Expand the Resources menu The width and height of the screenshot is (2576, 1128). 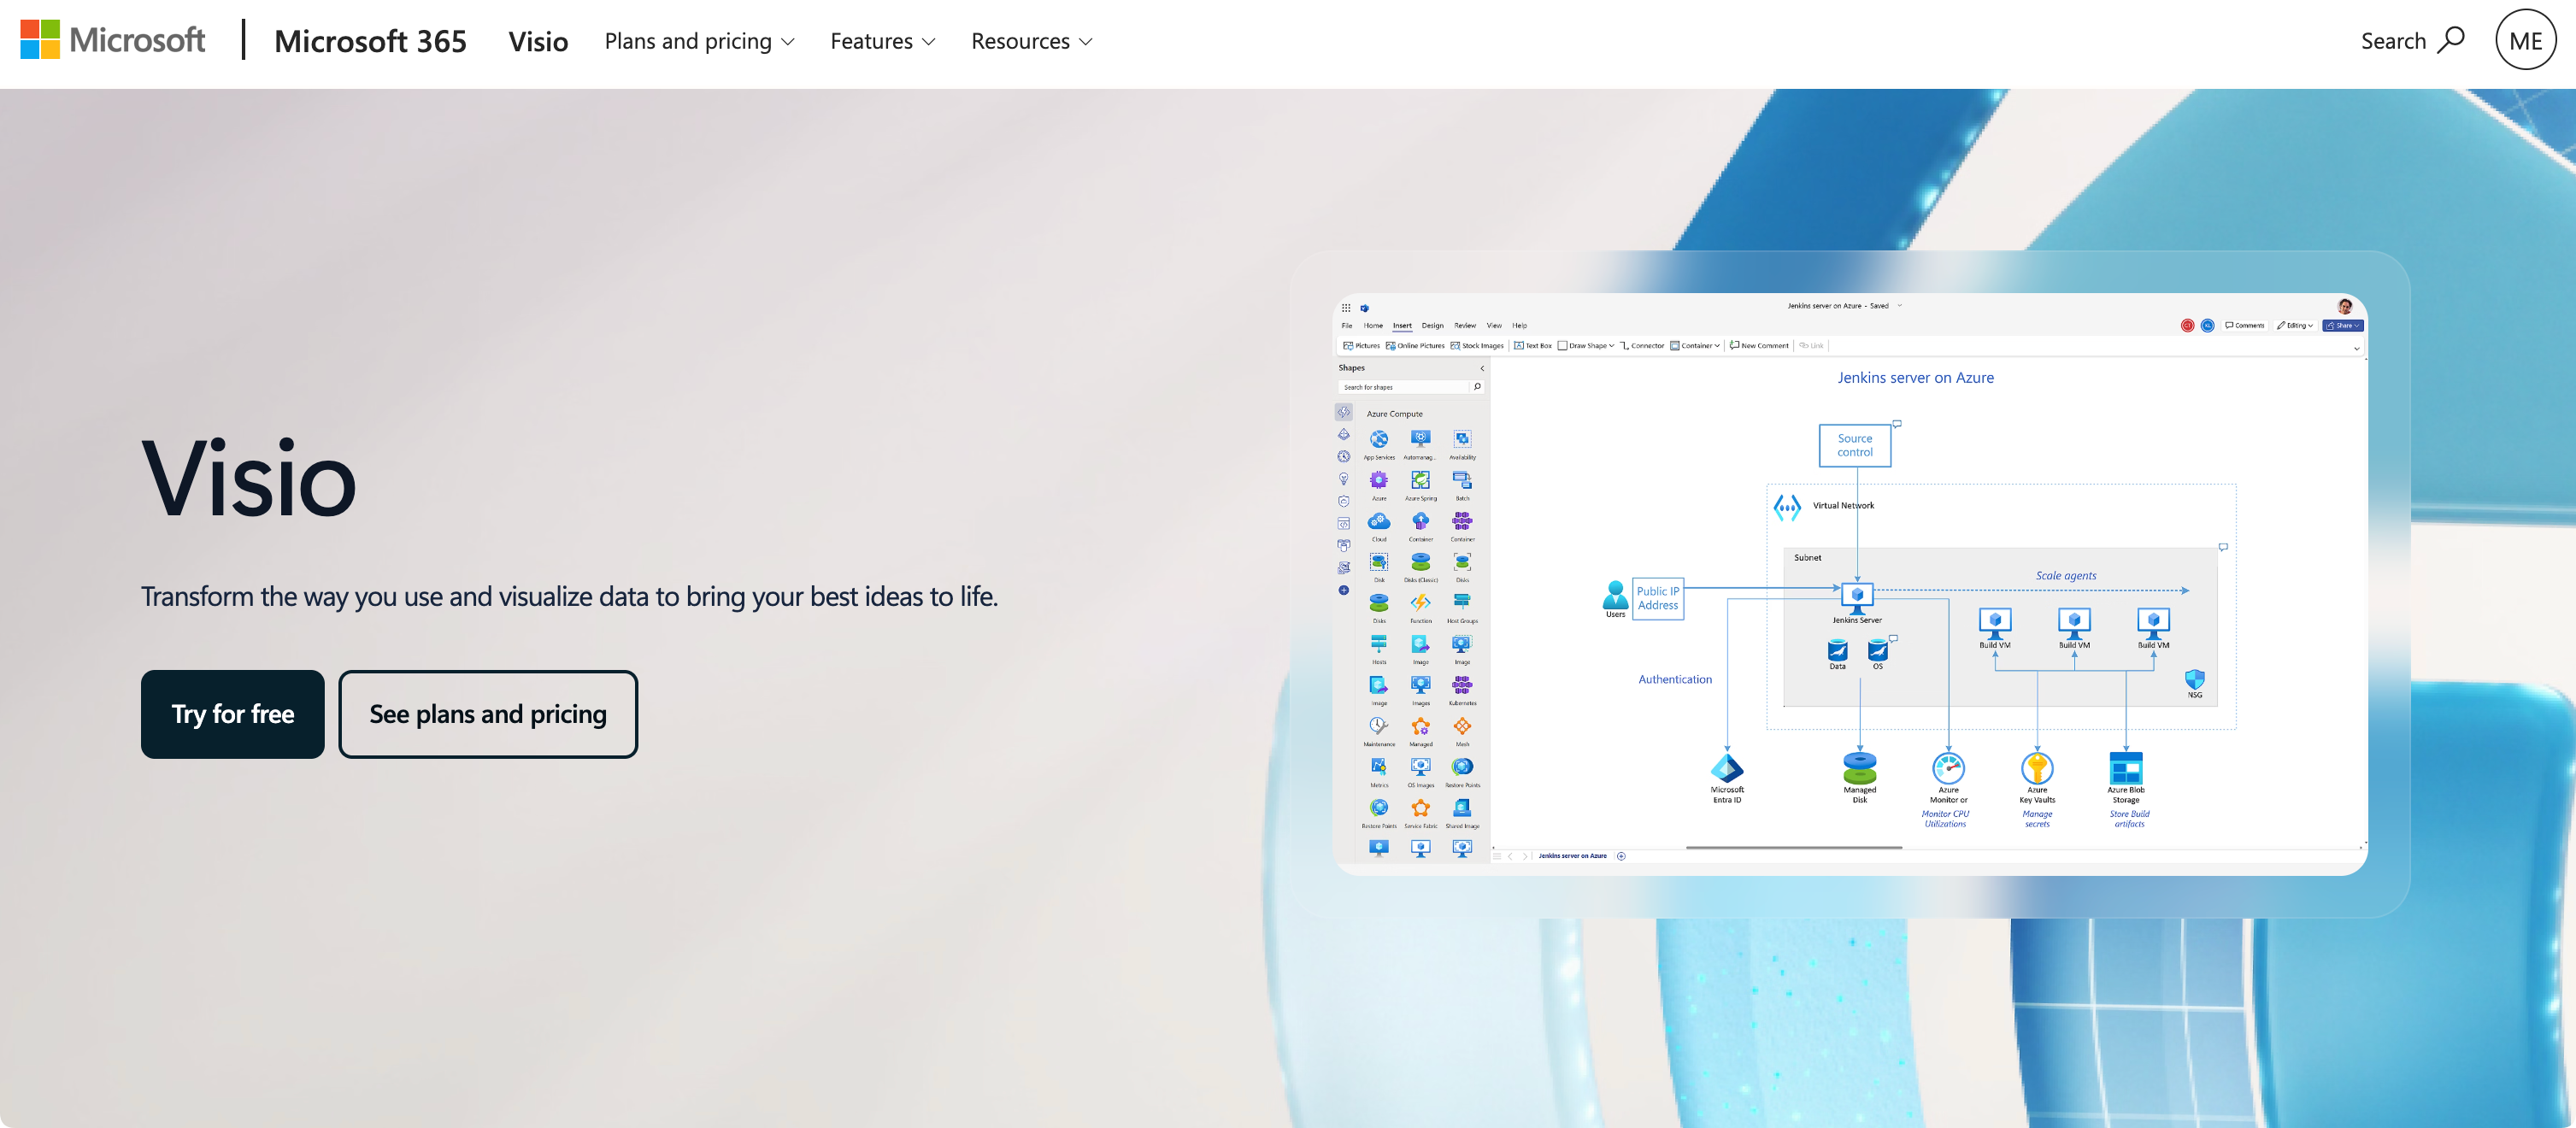pos(1032,41)
